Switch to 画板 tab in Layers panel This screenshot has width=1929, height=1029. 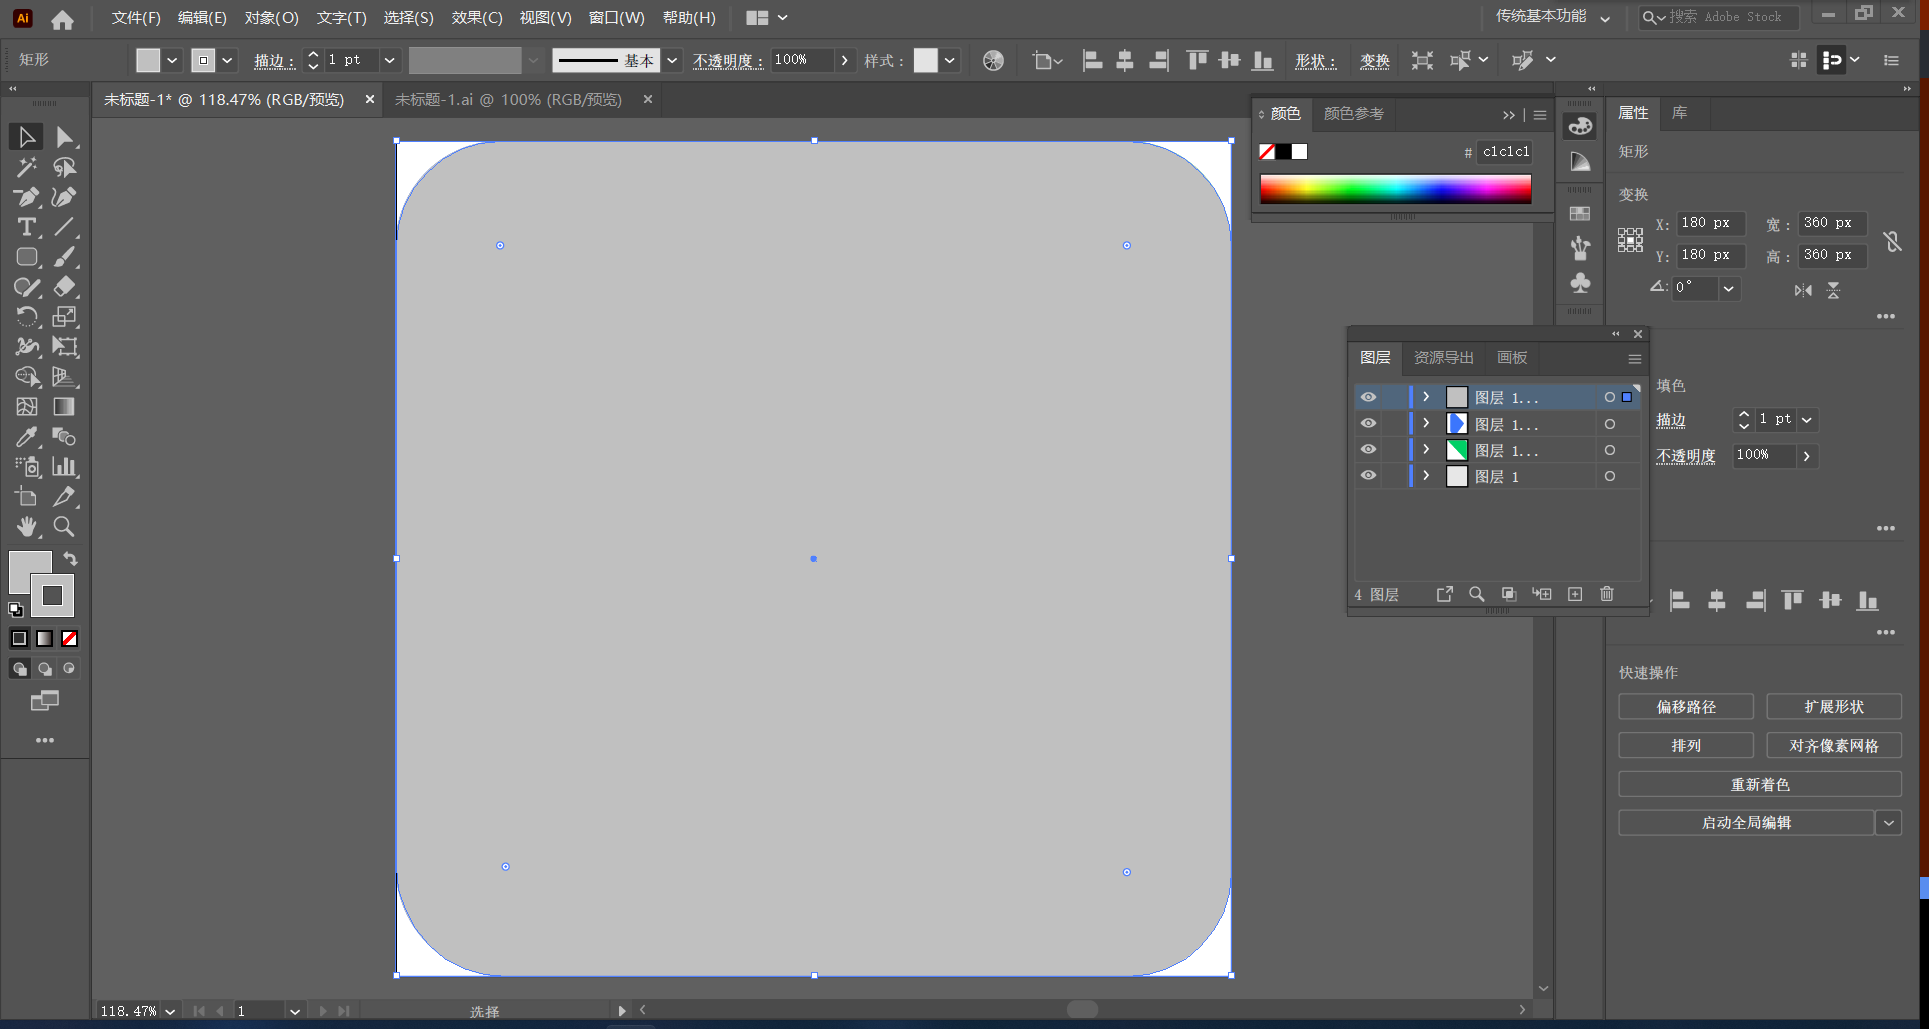(x=1512, y=358)
